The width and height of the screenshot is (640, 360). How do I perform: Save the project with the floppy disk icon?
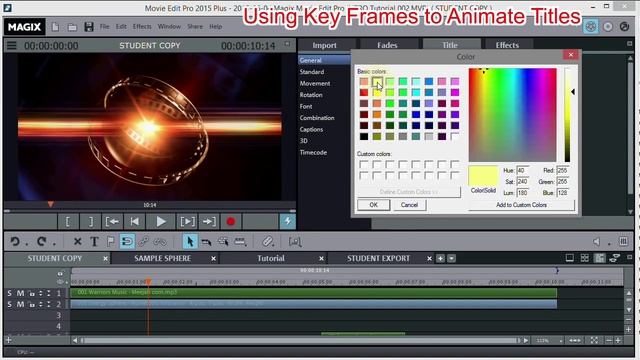[x=89, y=27]
